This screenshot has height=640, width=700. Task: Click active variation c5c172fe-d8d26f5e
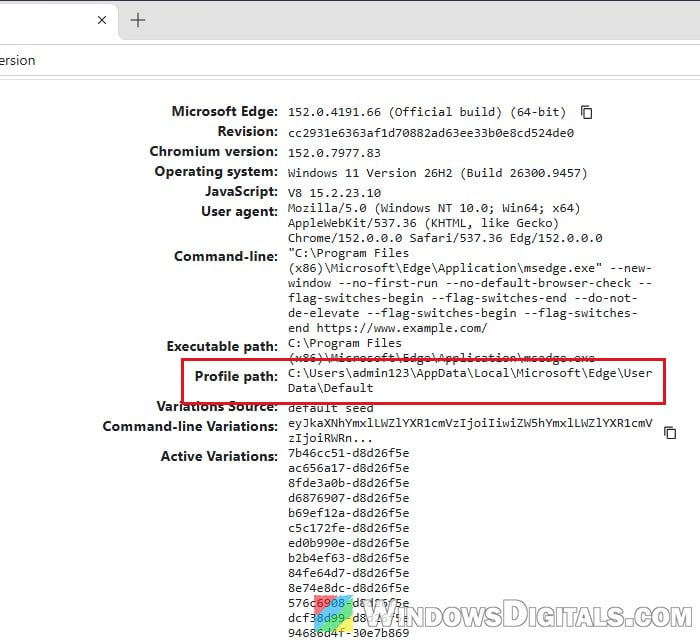tap(349, 528)
